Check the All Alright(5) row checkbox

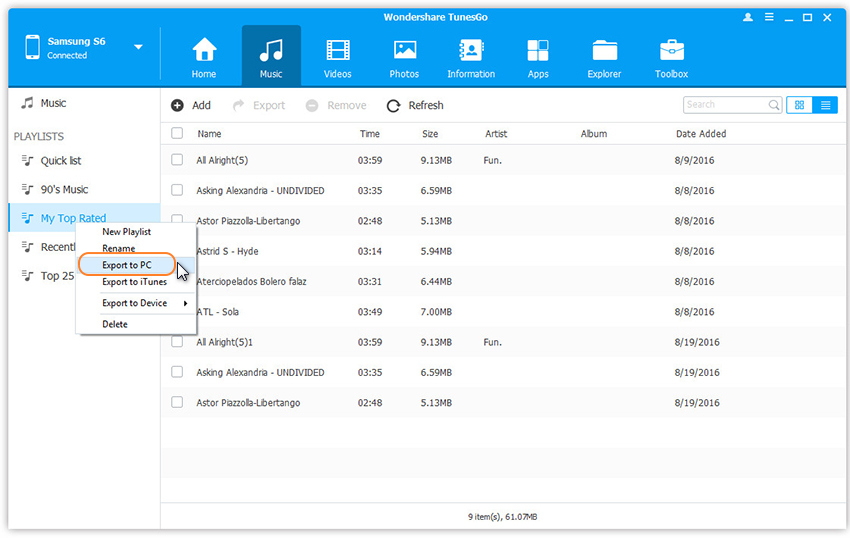coord(177,159)
